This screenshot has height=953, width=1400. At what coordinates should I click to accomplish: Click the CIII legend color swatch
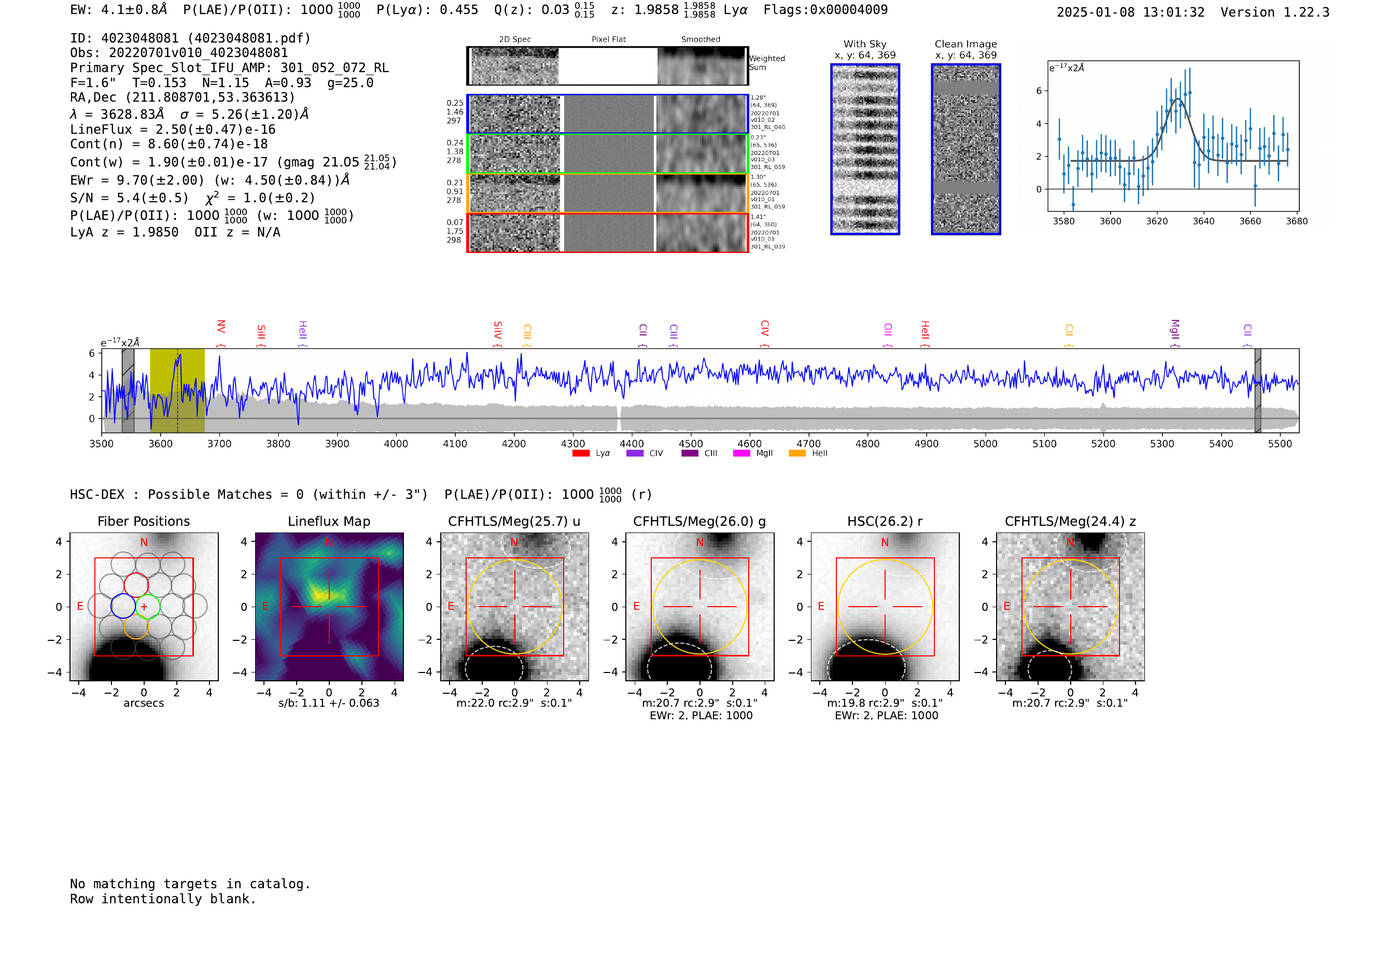pos(690,453)
